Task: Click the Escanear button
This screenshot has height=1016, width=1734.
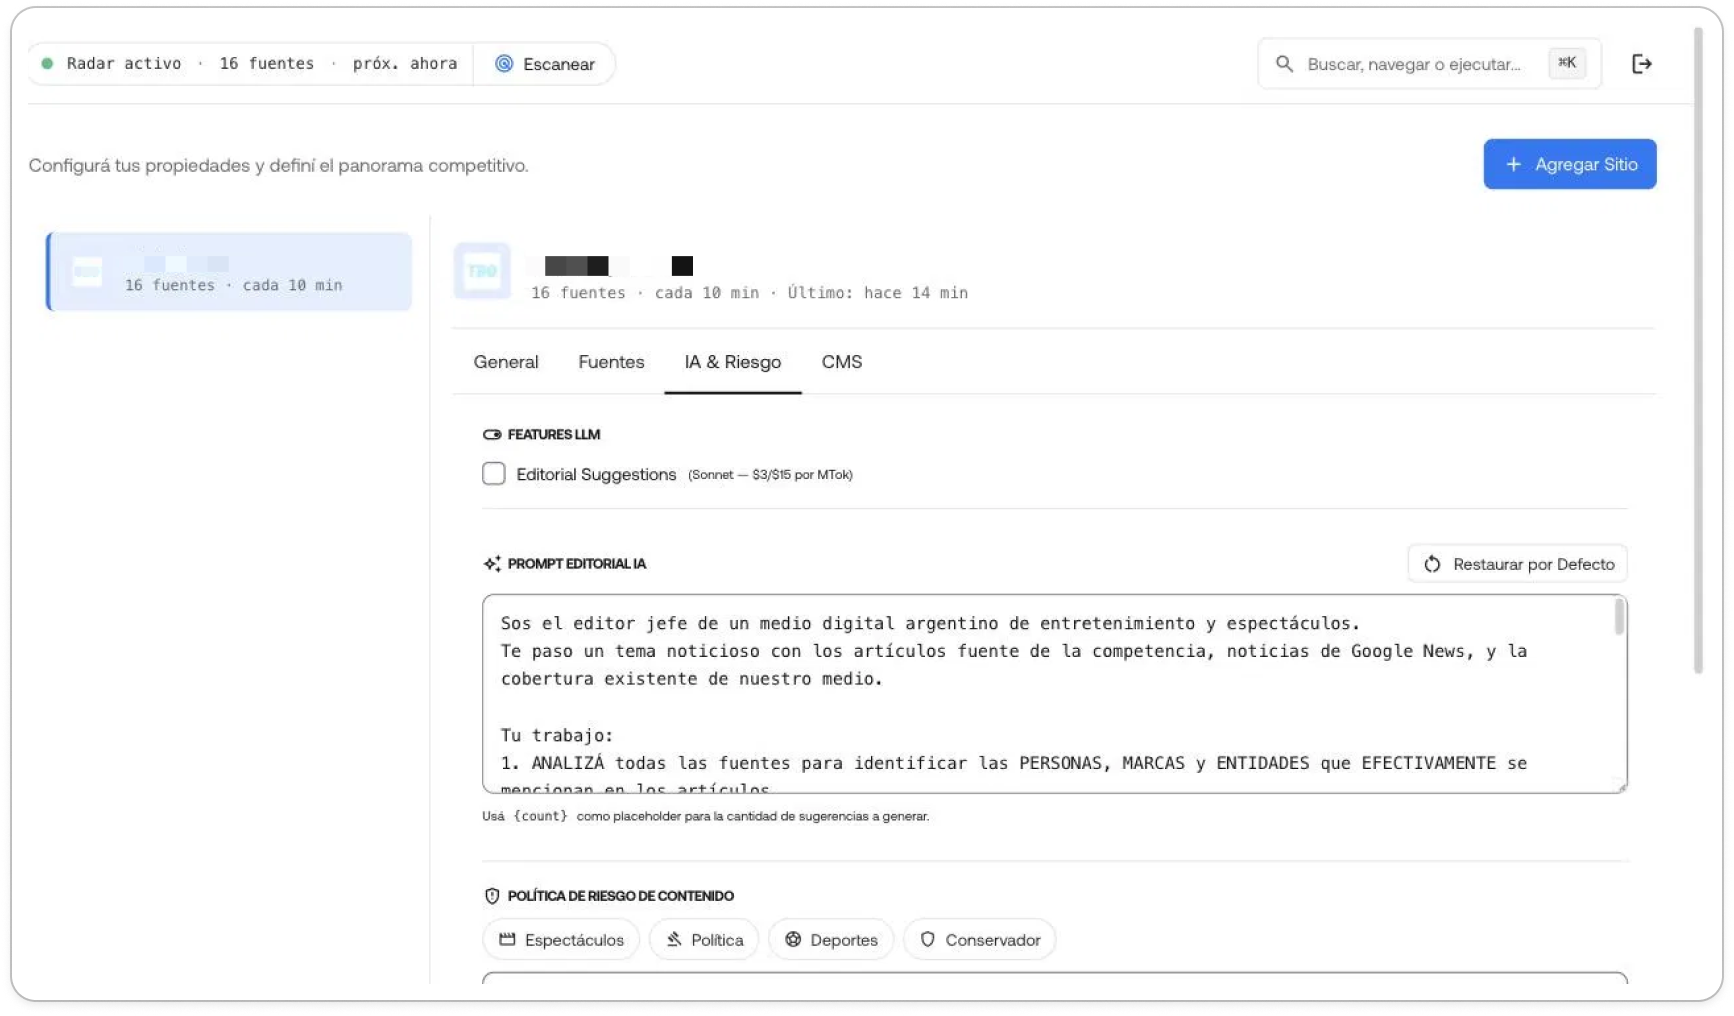Action: tap(545, 64)
